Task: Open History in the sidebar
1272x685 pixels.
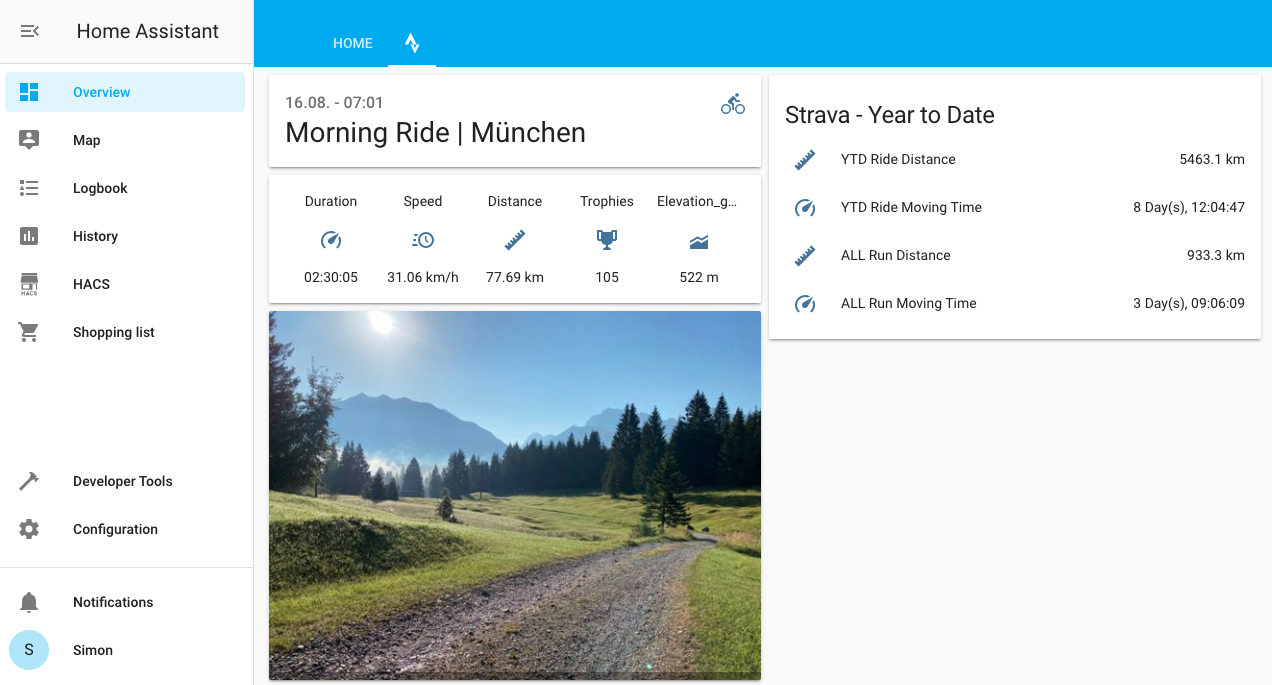Action: click(x=125, y=236)
